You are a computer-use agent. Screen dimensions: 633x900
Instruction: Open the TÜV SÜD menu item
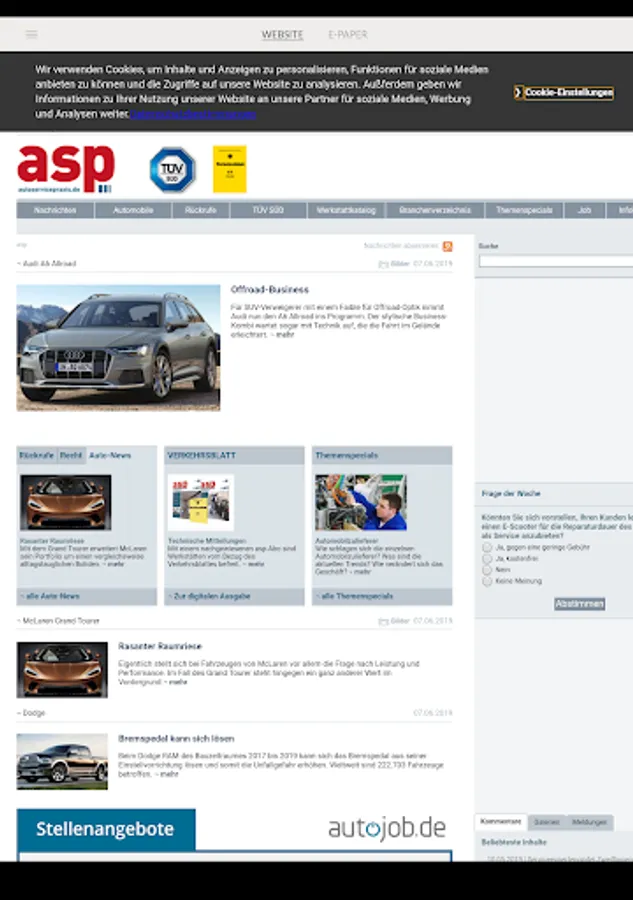pyautogui.click(x=268, y=210)
